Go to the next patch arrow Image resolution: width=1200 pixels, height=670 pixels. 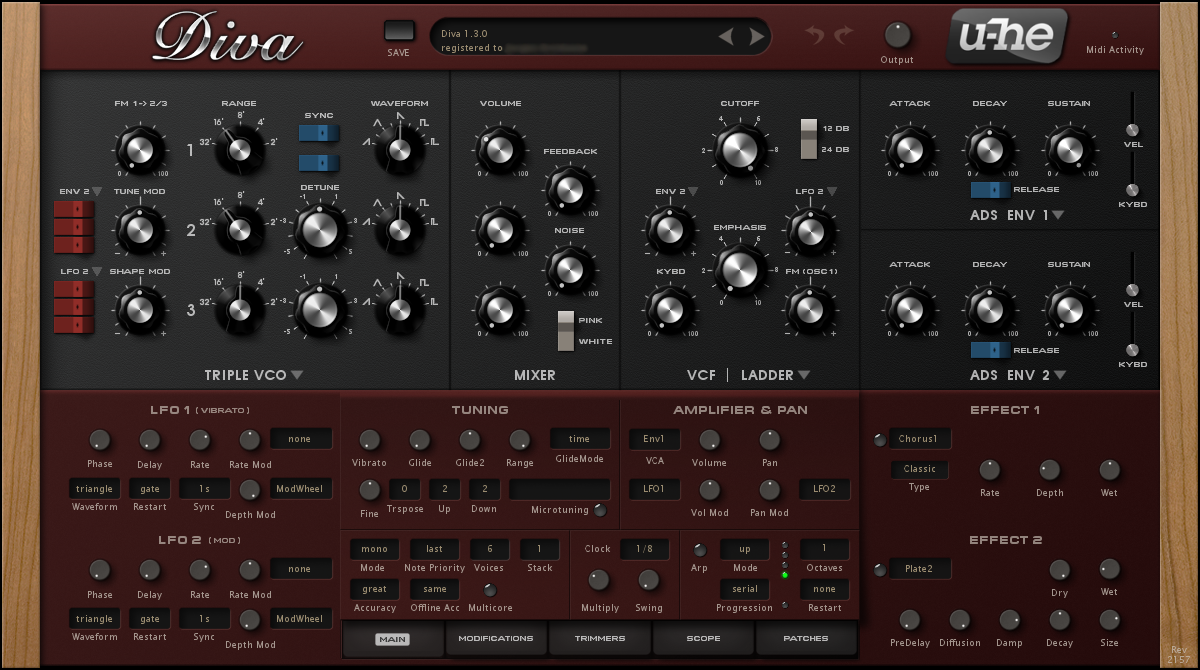[x=756, y=38]
